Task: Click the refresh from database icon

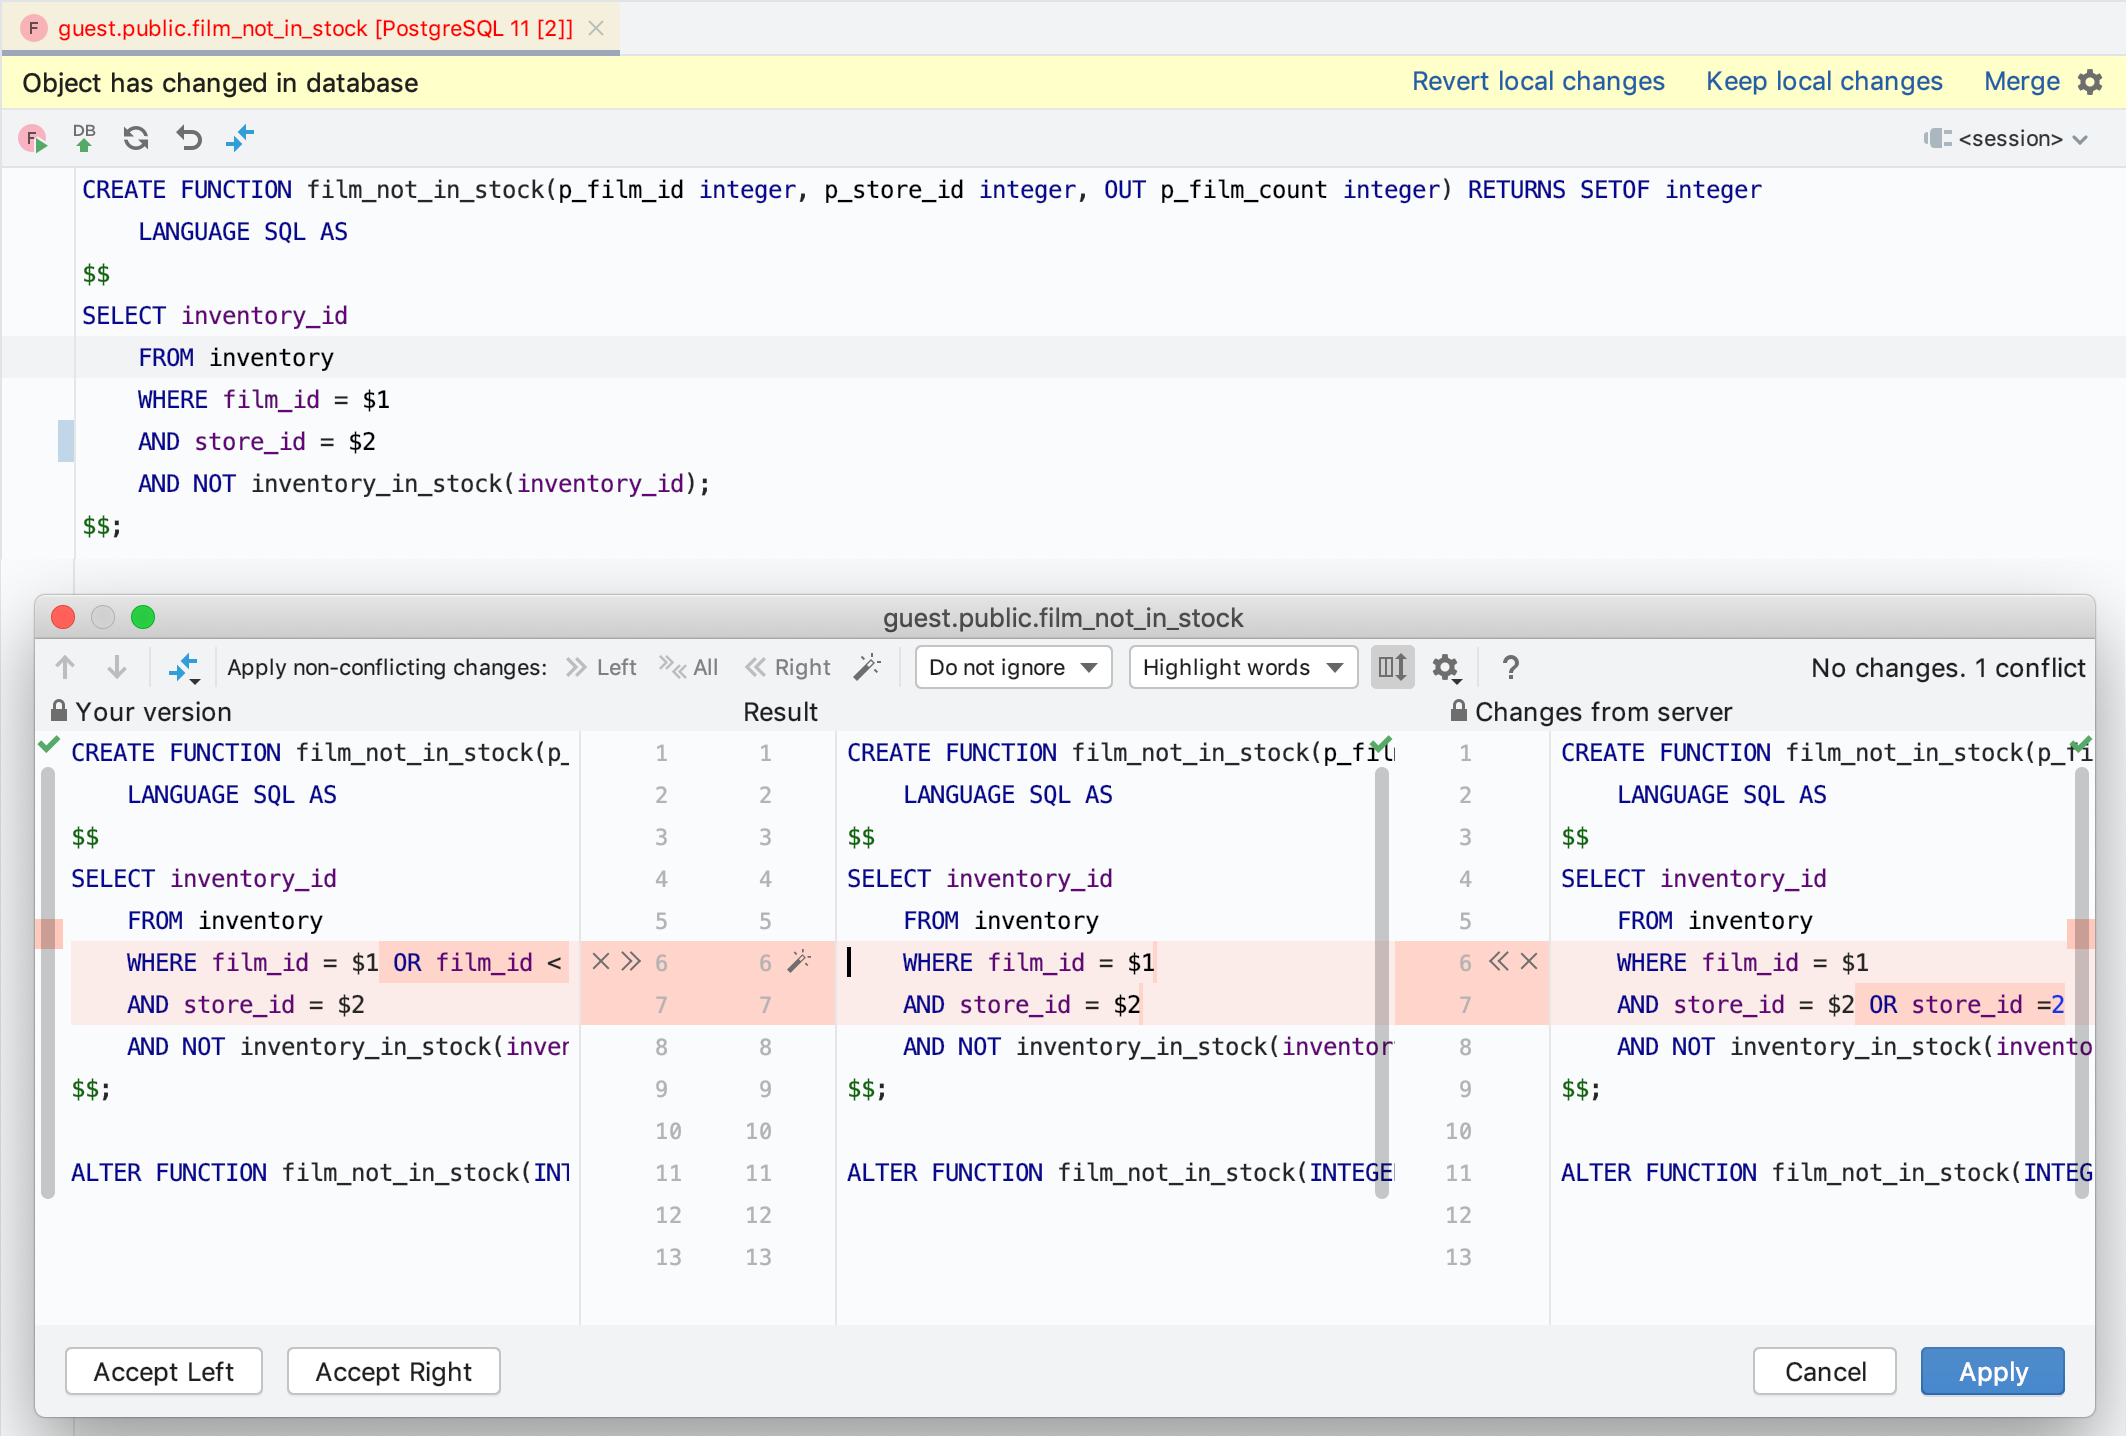Action: click(x=136, y=138)
